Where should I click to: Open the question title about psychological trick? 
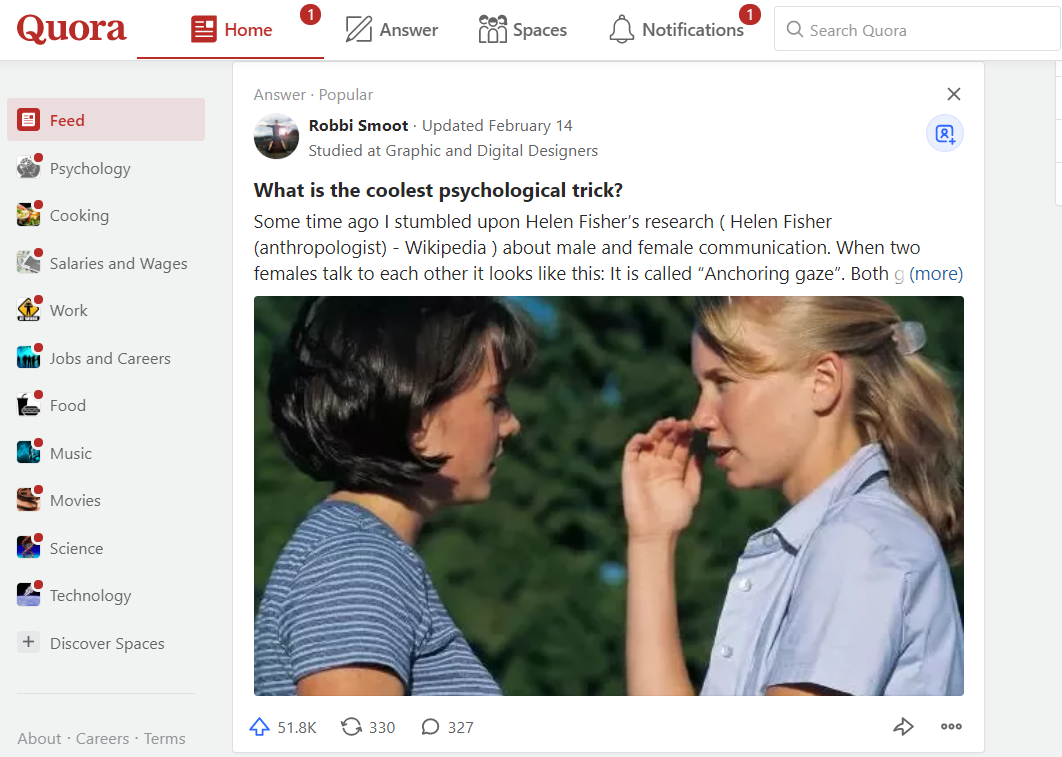coord(438,190)
